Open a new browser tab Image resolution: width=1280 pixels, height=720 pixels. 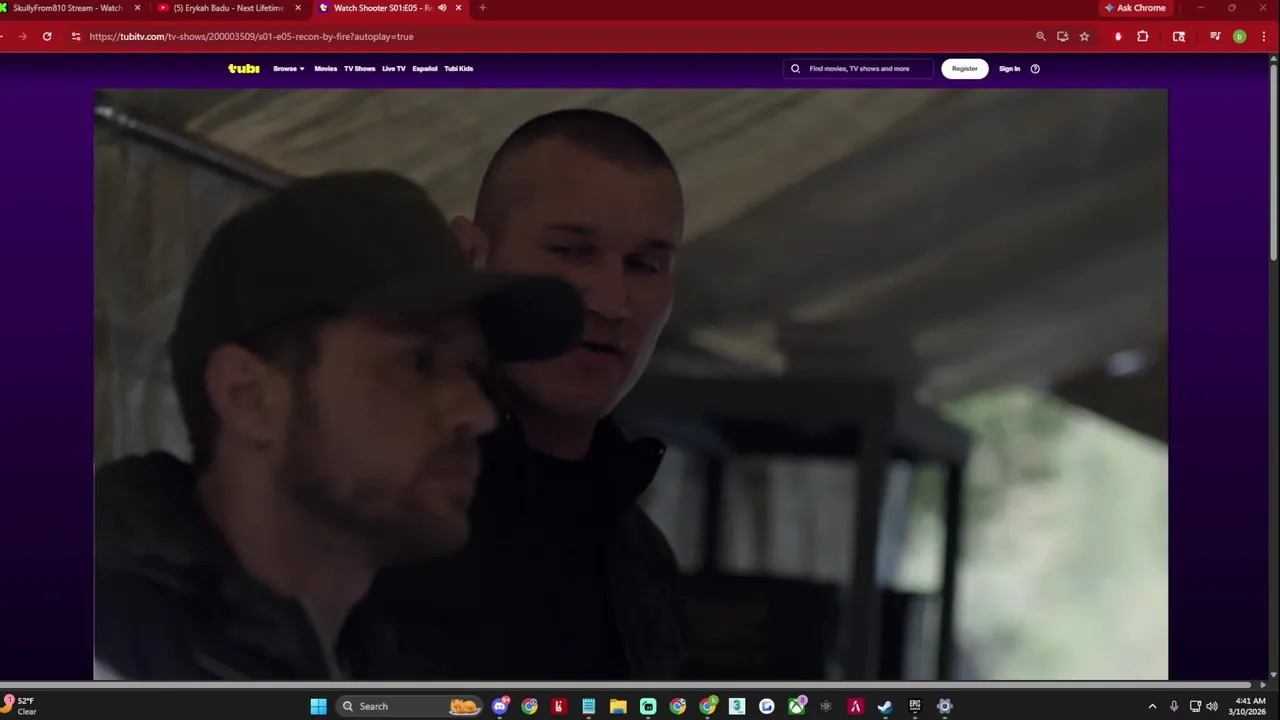click(483, 8)
